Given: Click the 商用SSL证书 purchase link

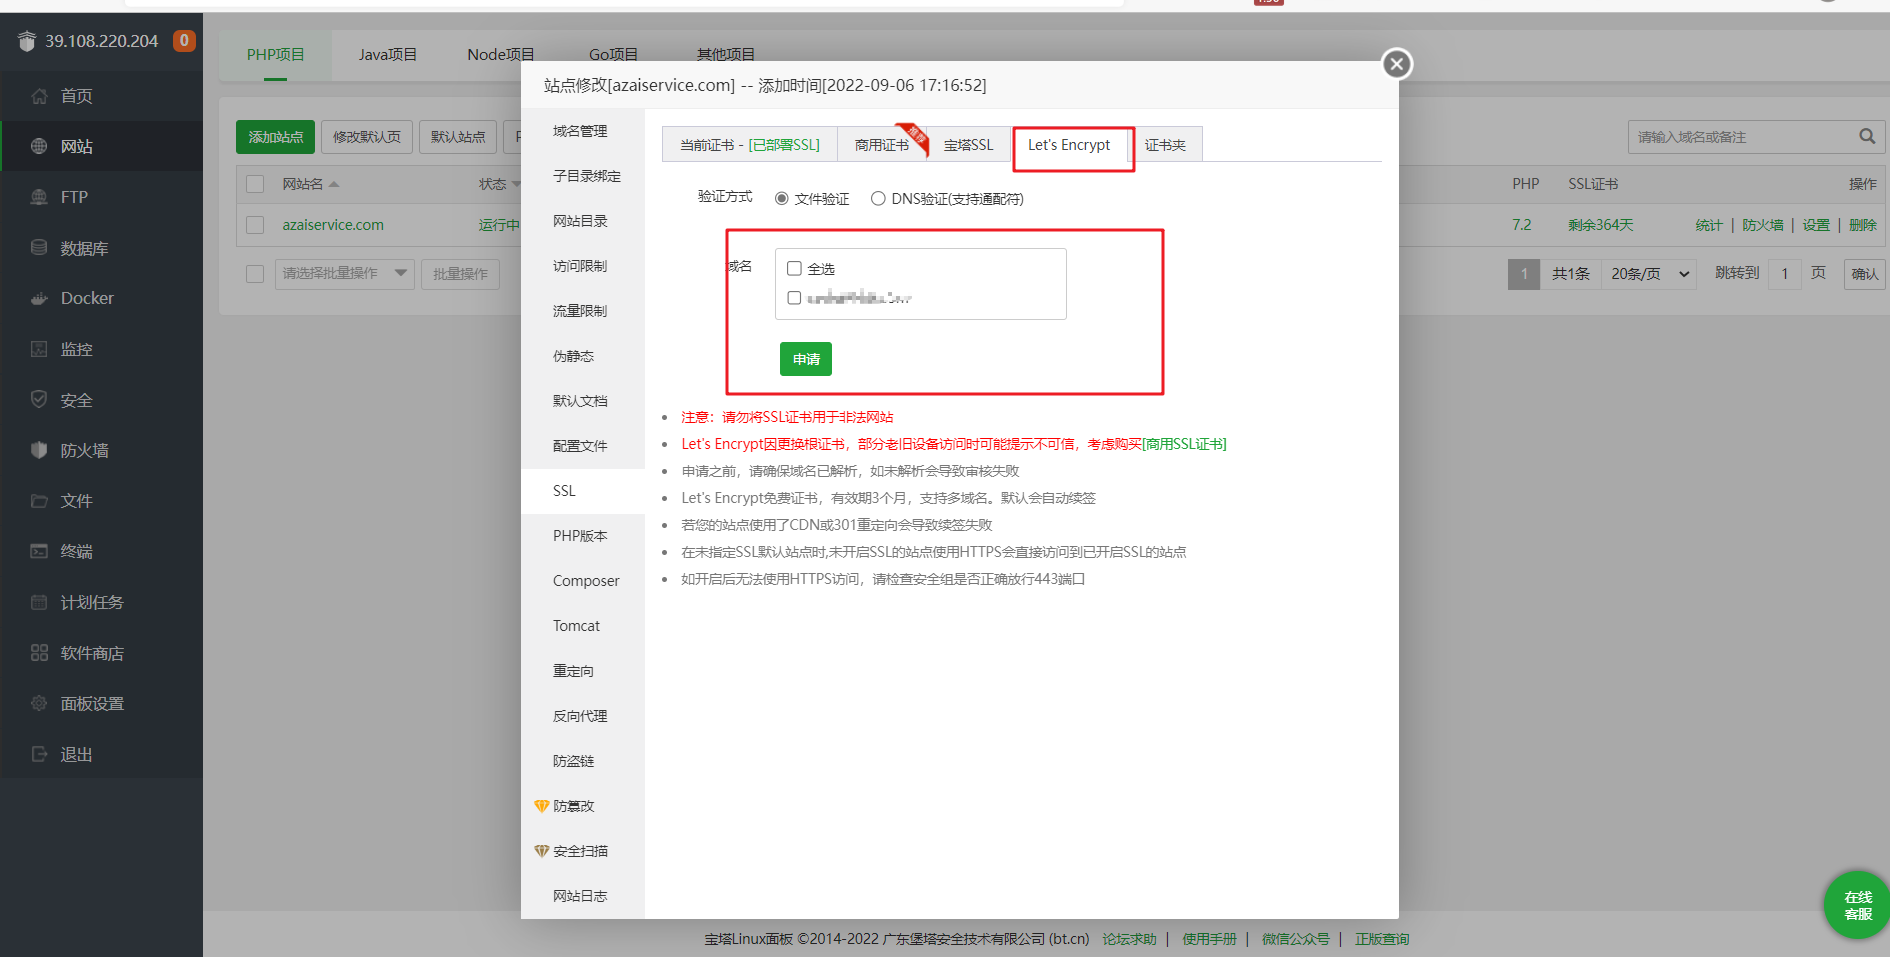Looking at the screenshot, I should (x=1184, y=444).
